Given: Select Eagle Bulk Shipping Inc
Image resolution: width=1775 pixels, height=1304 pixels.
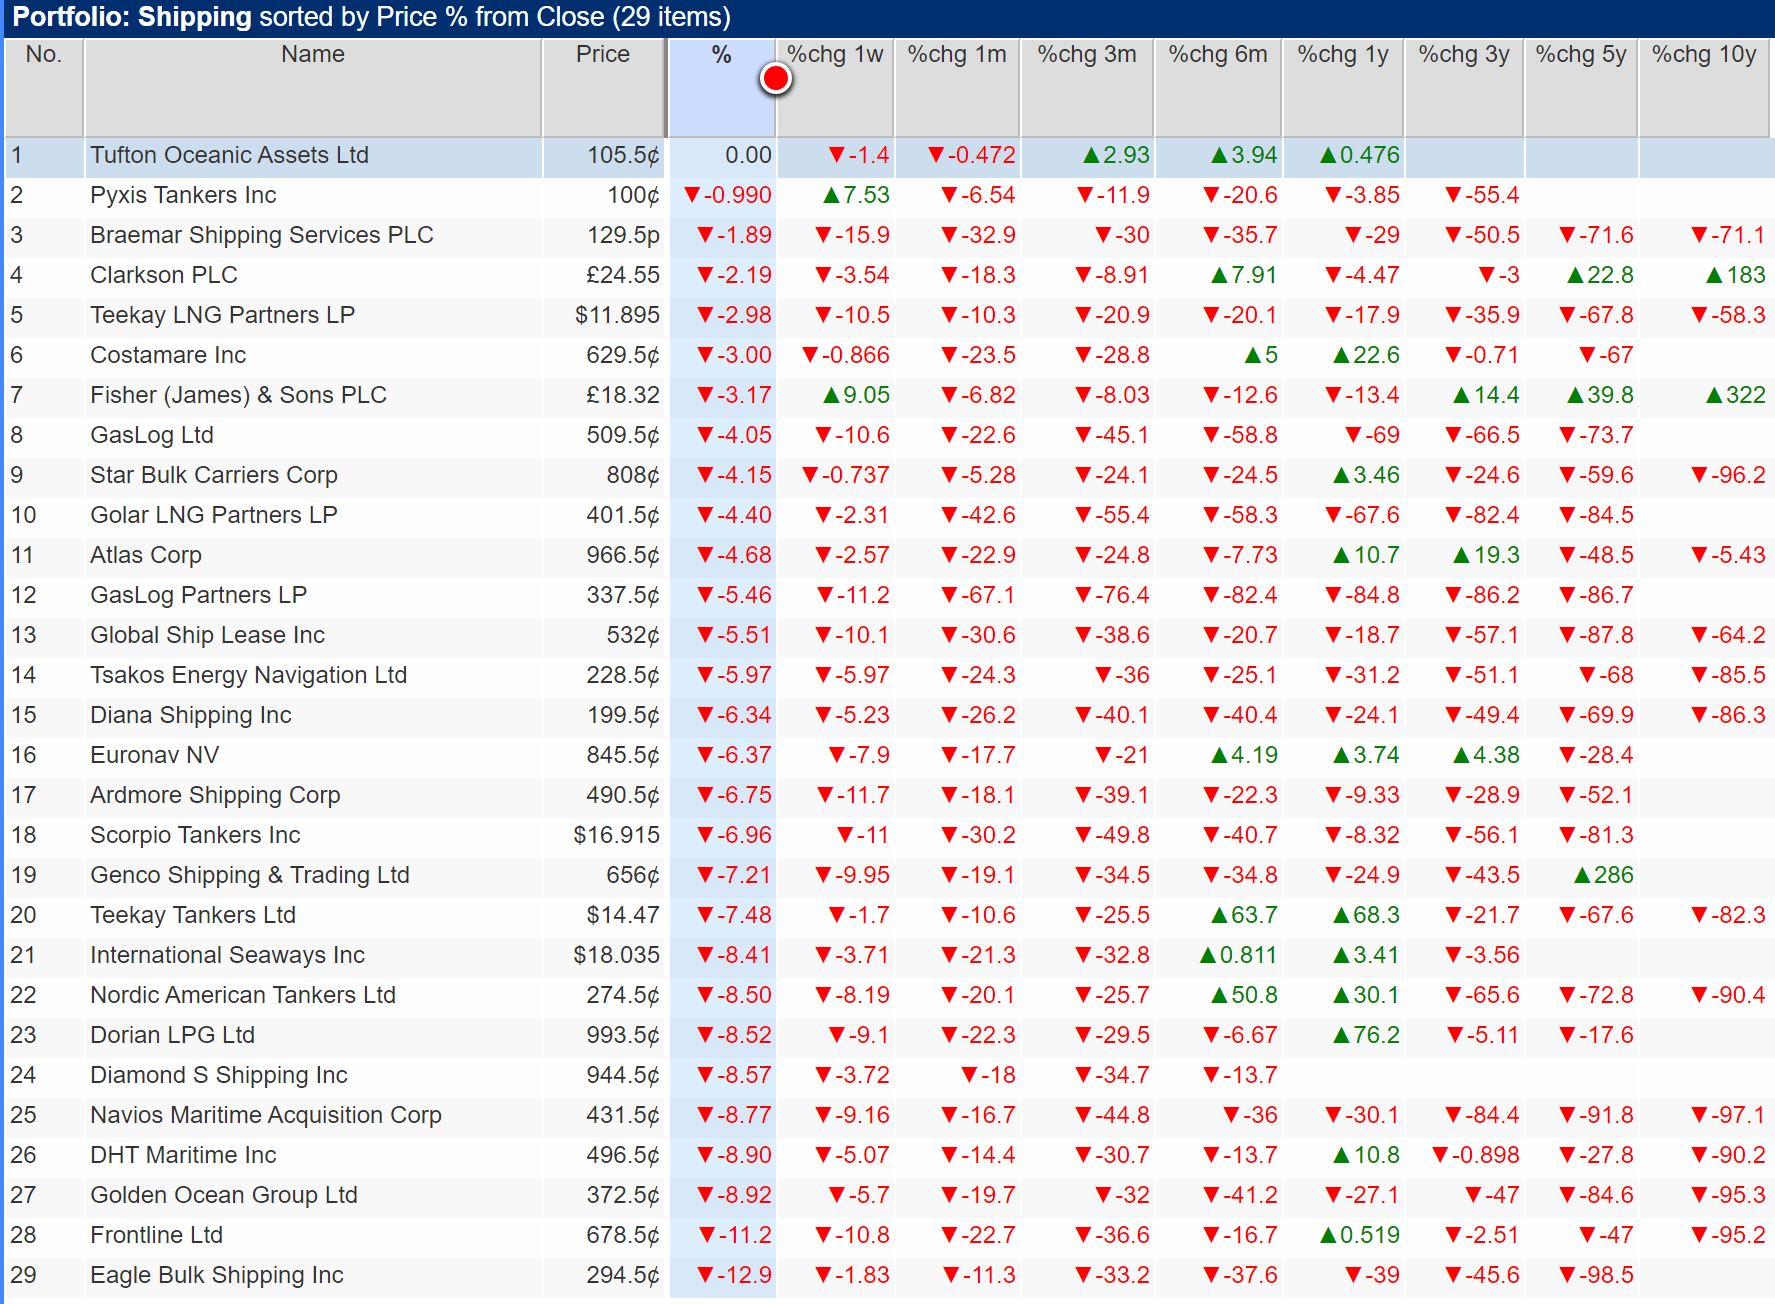Looking at the screenshot, I should (x=217, y=1275).
